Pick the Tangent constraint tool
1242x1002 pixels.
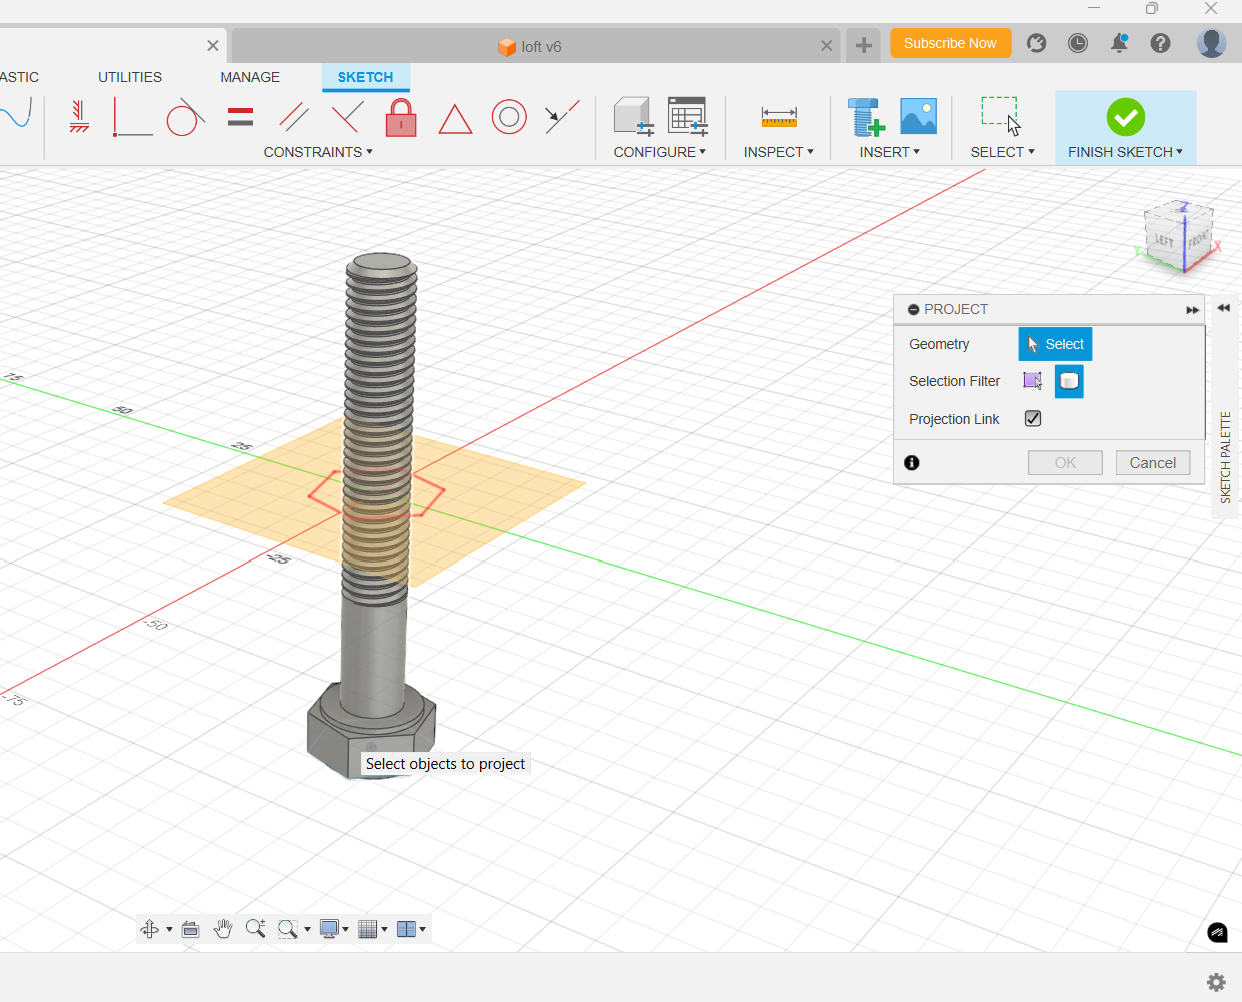point(185,117)
